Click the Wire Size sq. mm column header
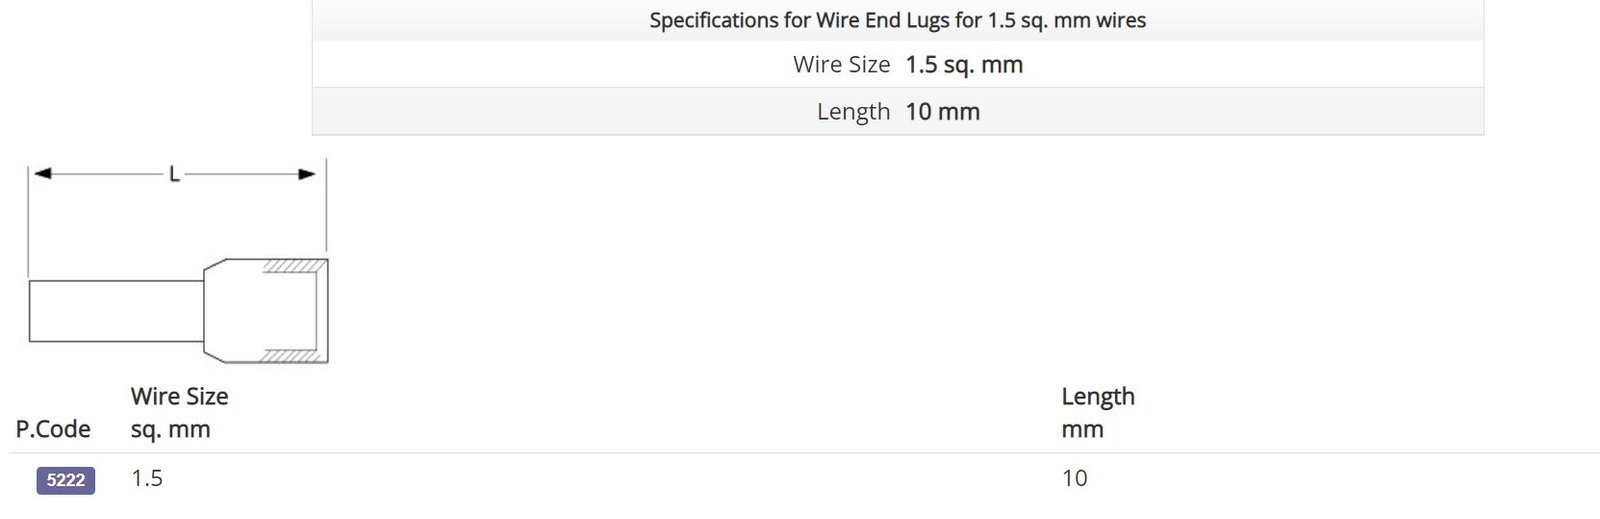Screen dimensions: 1600x519 [x=180, y=412]
